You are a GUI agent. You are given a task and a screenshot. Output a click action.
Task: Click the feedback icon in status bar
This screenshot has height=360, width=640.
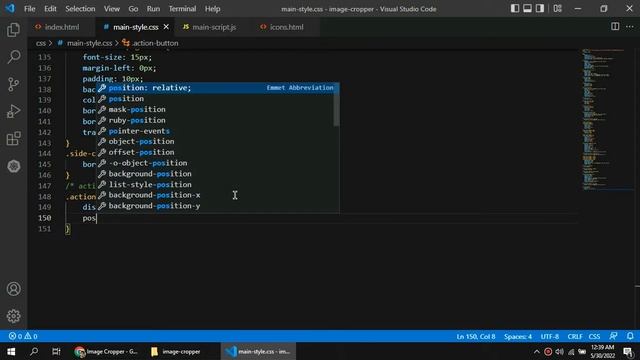point(613,336)
